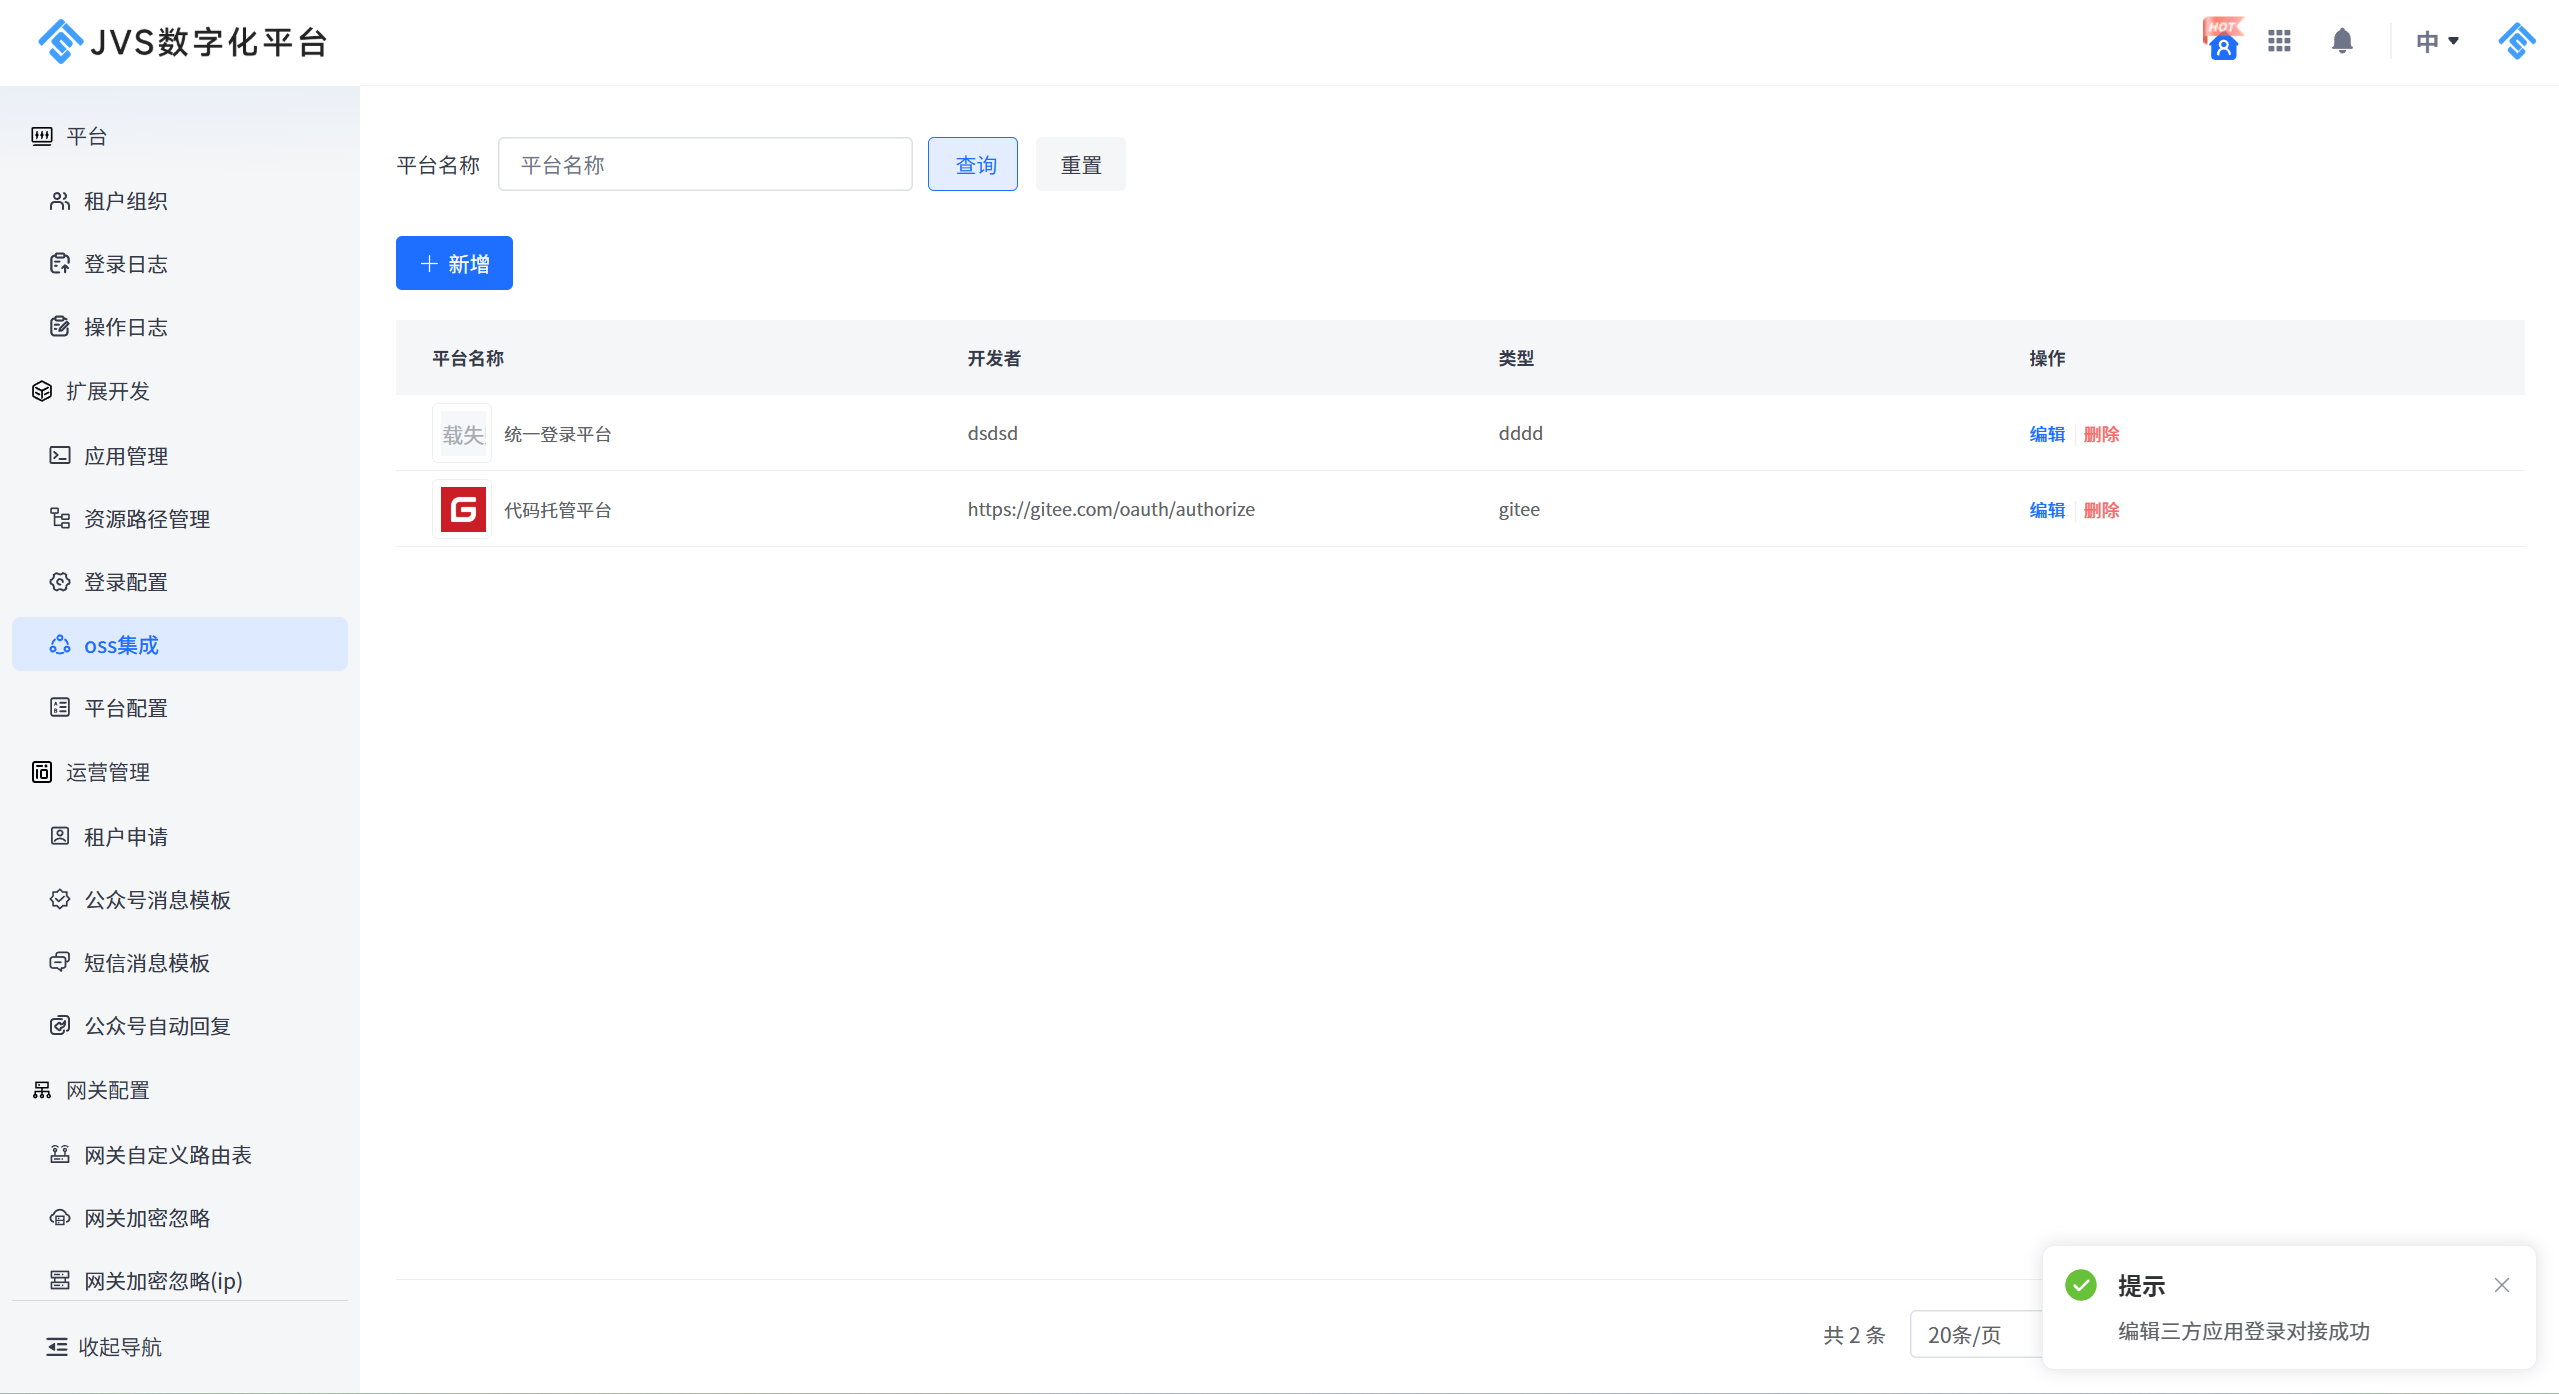The width and height of the screenshot is (2559, 1394).
Task: Click the 重置 reset button
Action: coord(1080,165)
